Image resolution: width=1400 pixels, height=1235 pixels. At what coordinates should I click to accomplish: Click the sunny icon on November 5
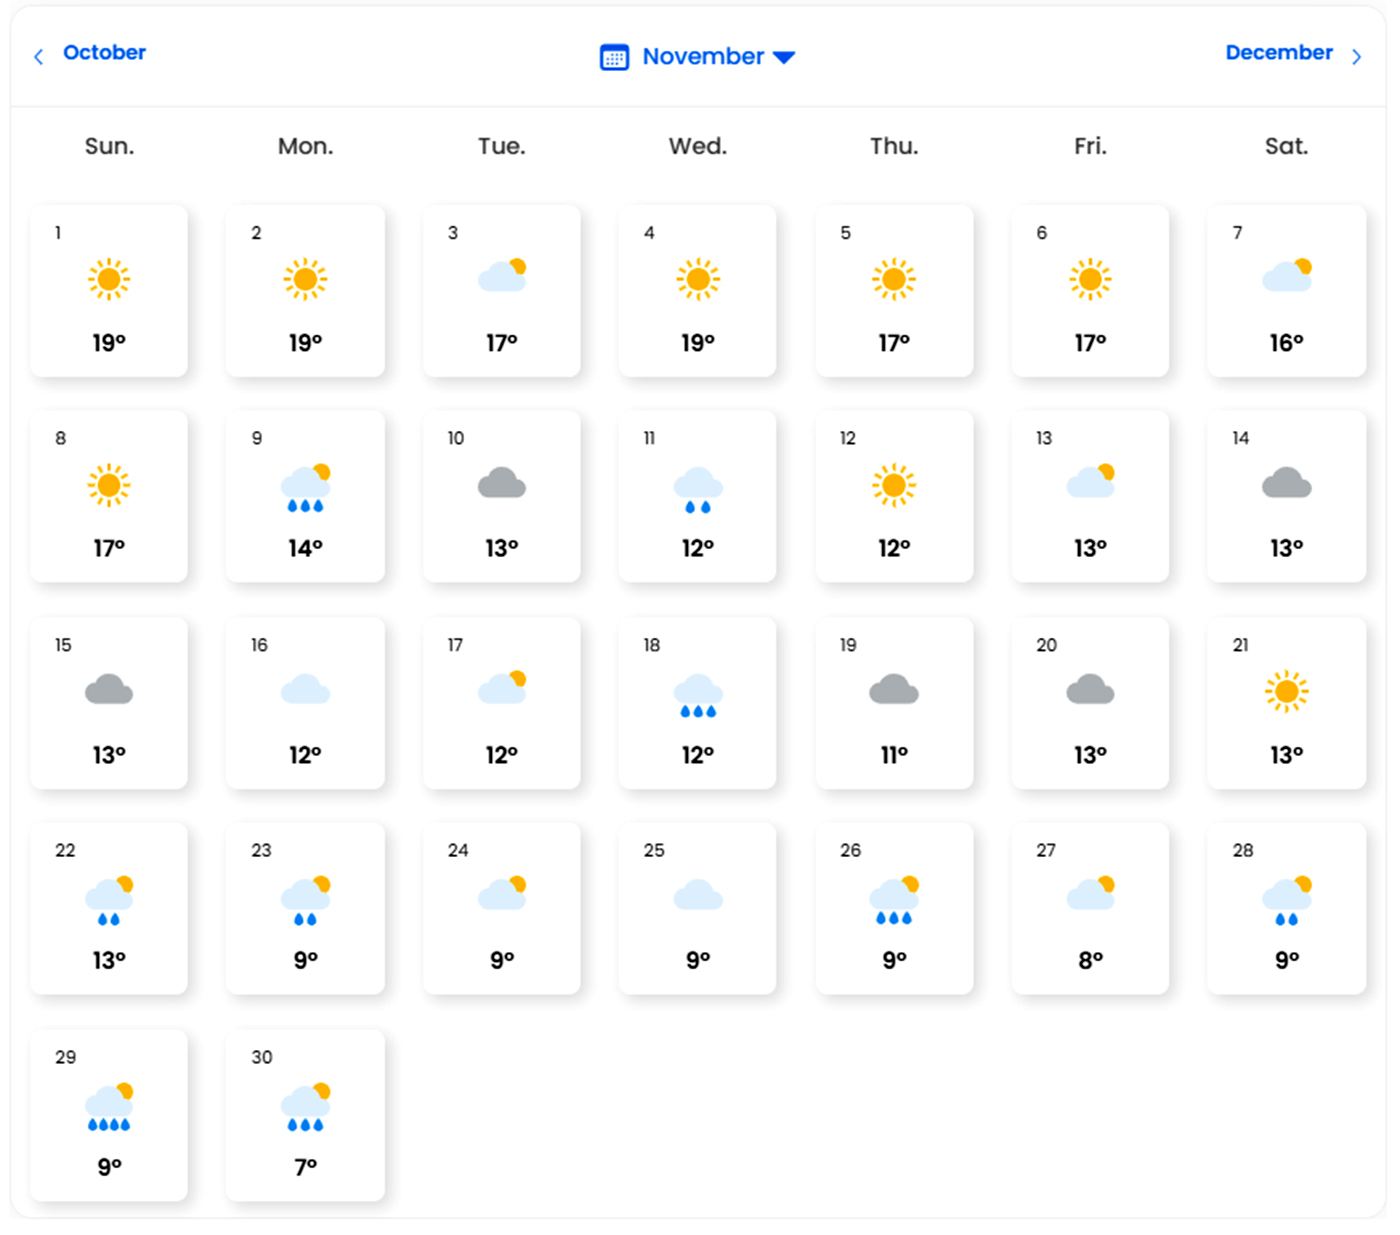point(894,279)
